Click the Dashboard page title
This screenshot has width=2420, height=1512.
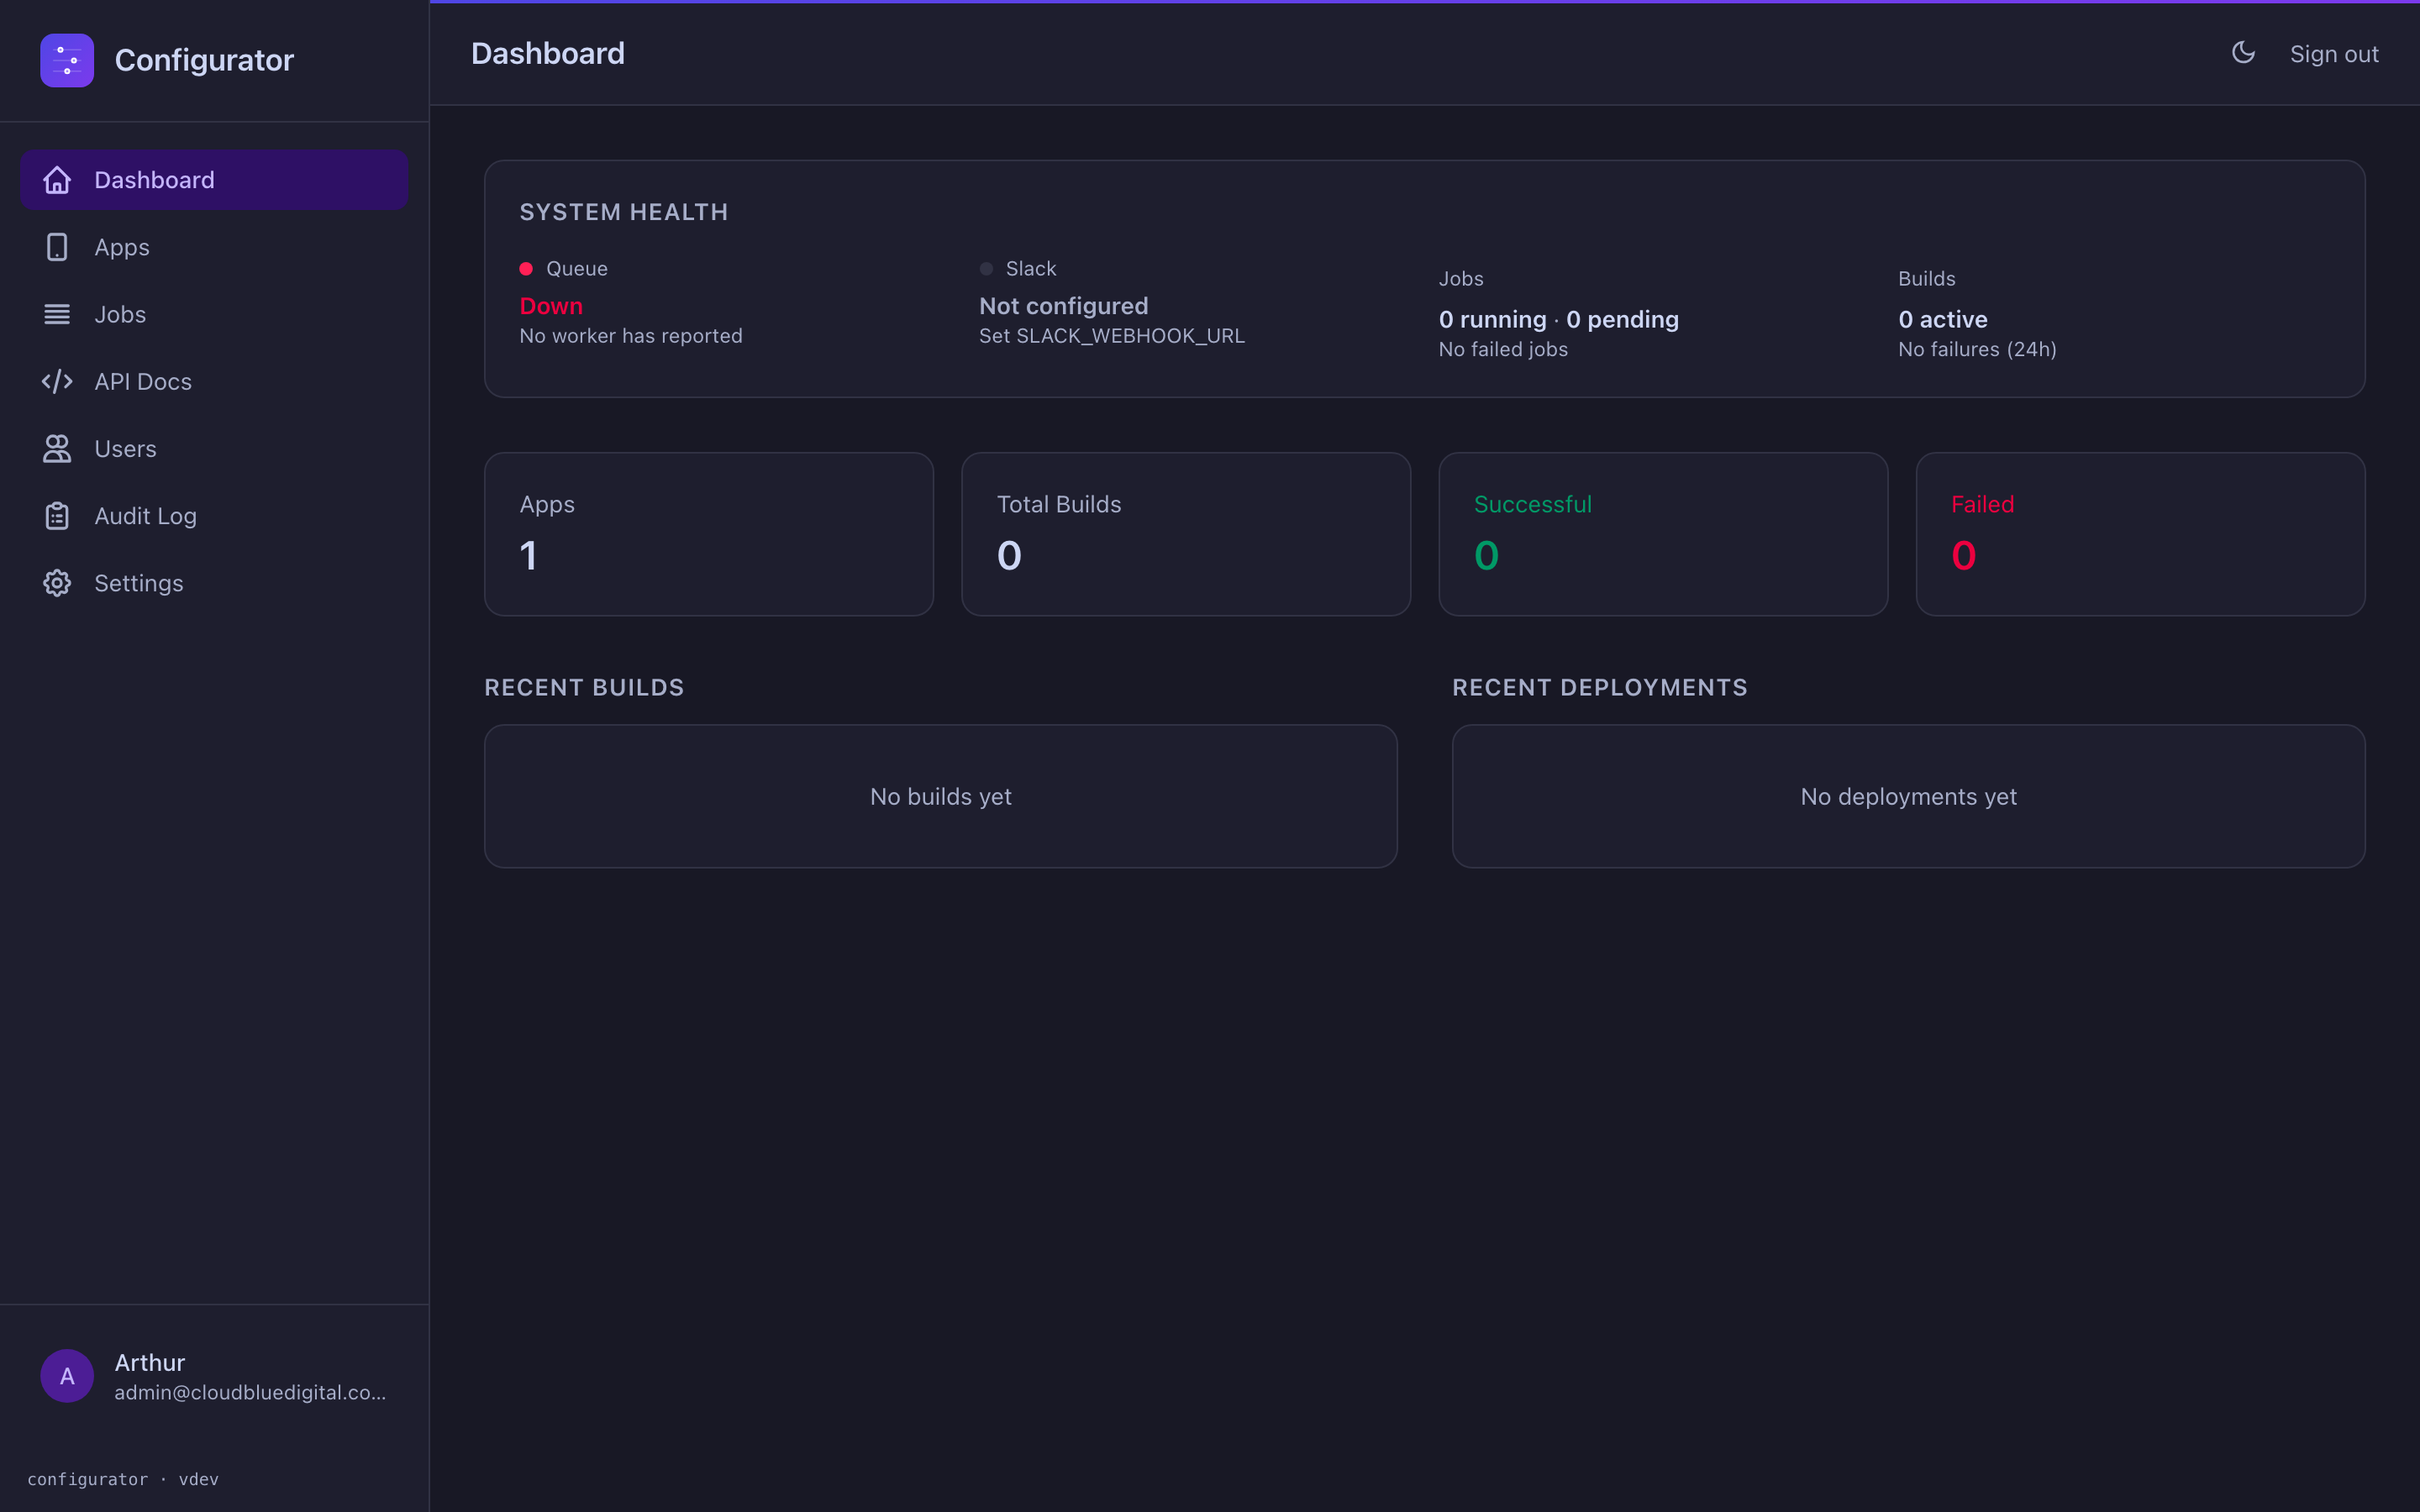(548, 53)
